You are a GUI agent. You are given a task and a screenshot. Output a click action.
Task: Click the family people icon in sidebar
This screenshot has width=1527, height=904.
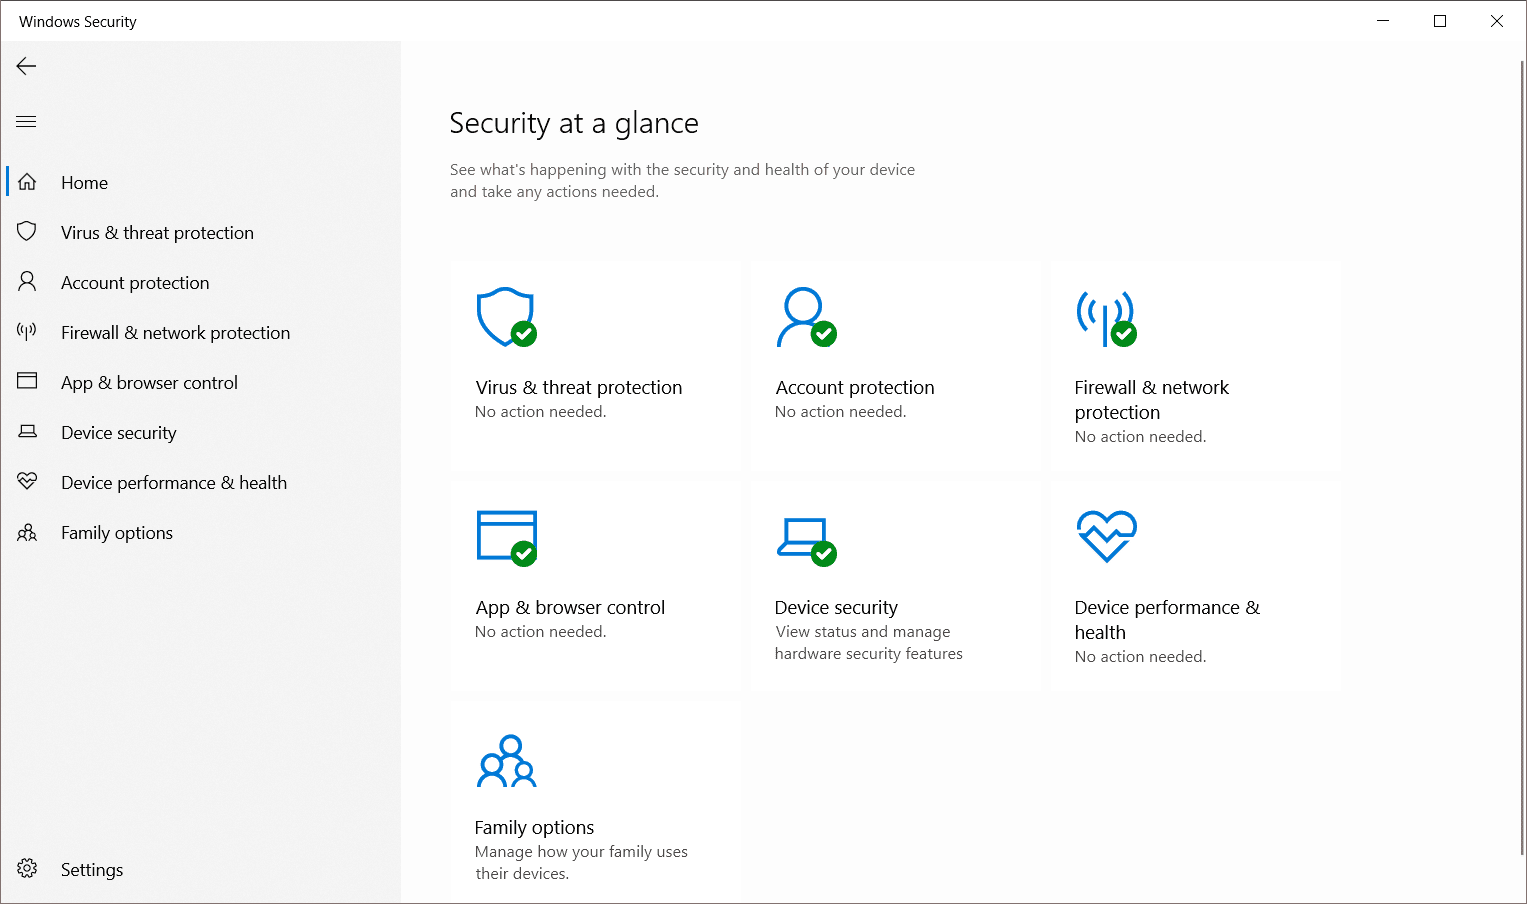coord(27,532)
